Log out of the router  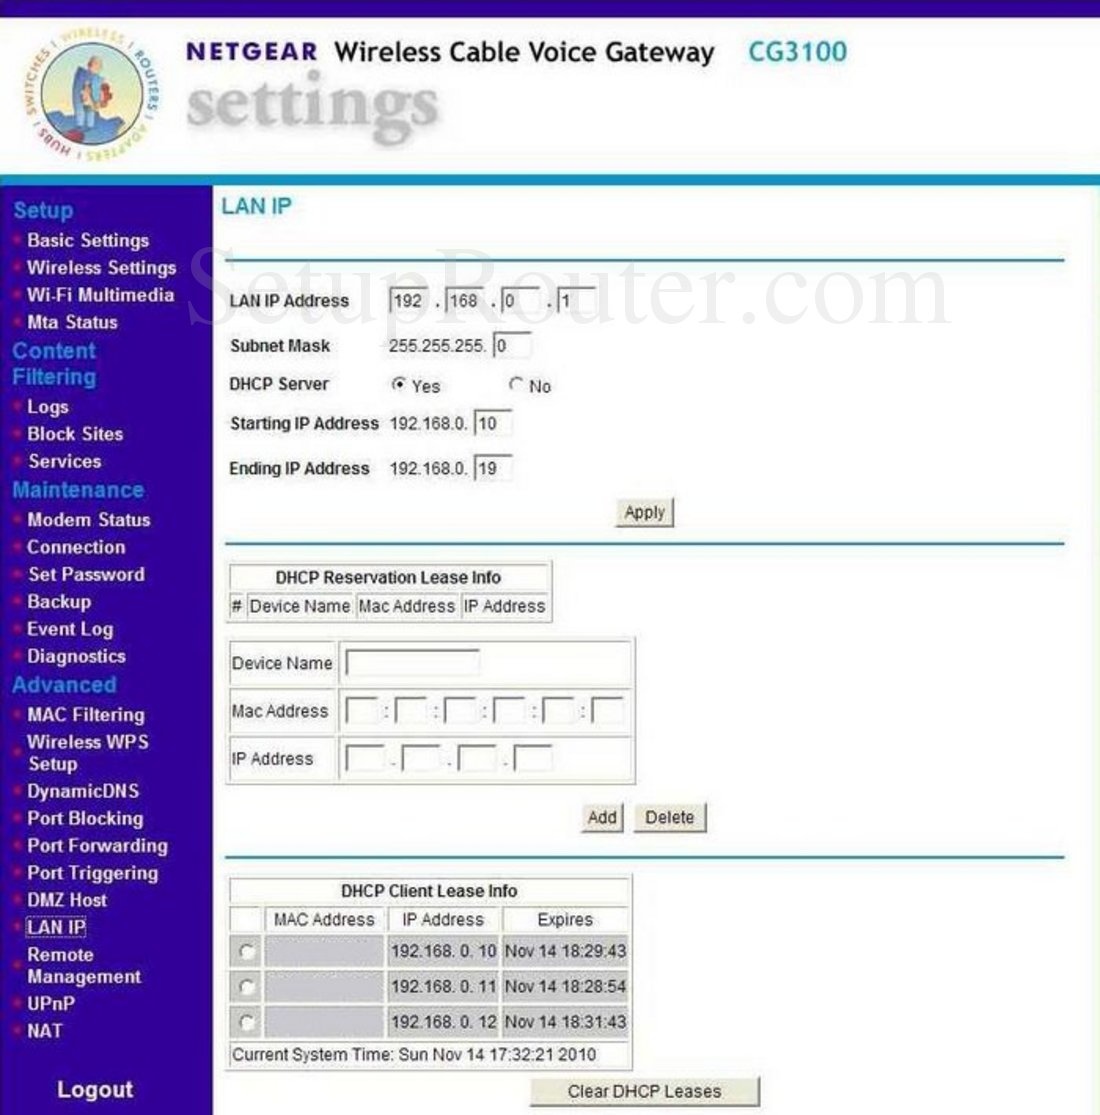[95, 1089]
